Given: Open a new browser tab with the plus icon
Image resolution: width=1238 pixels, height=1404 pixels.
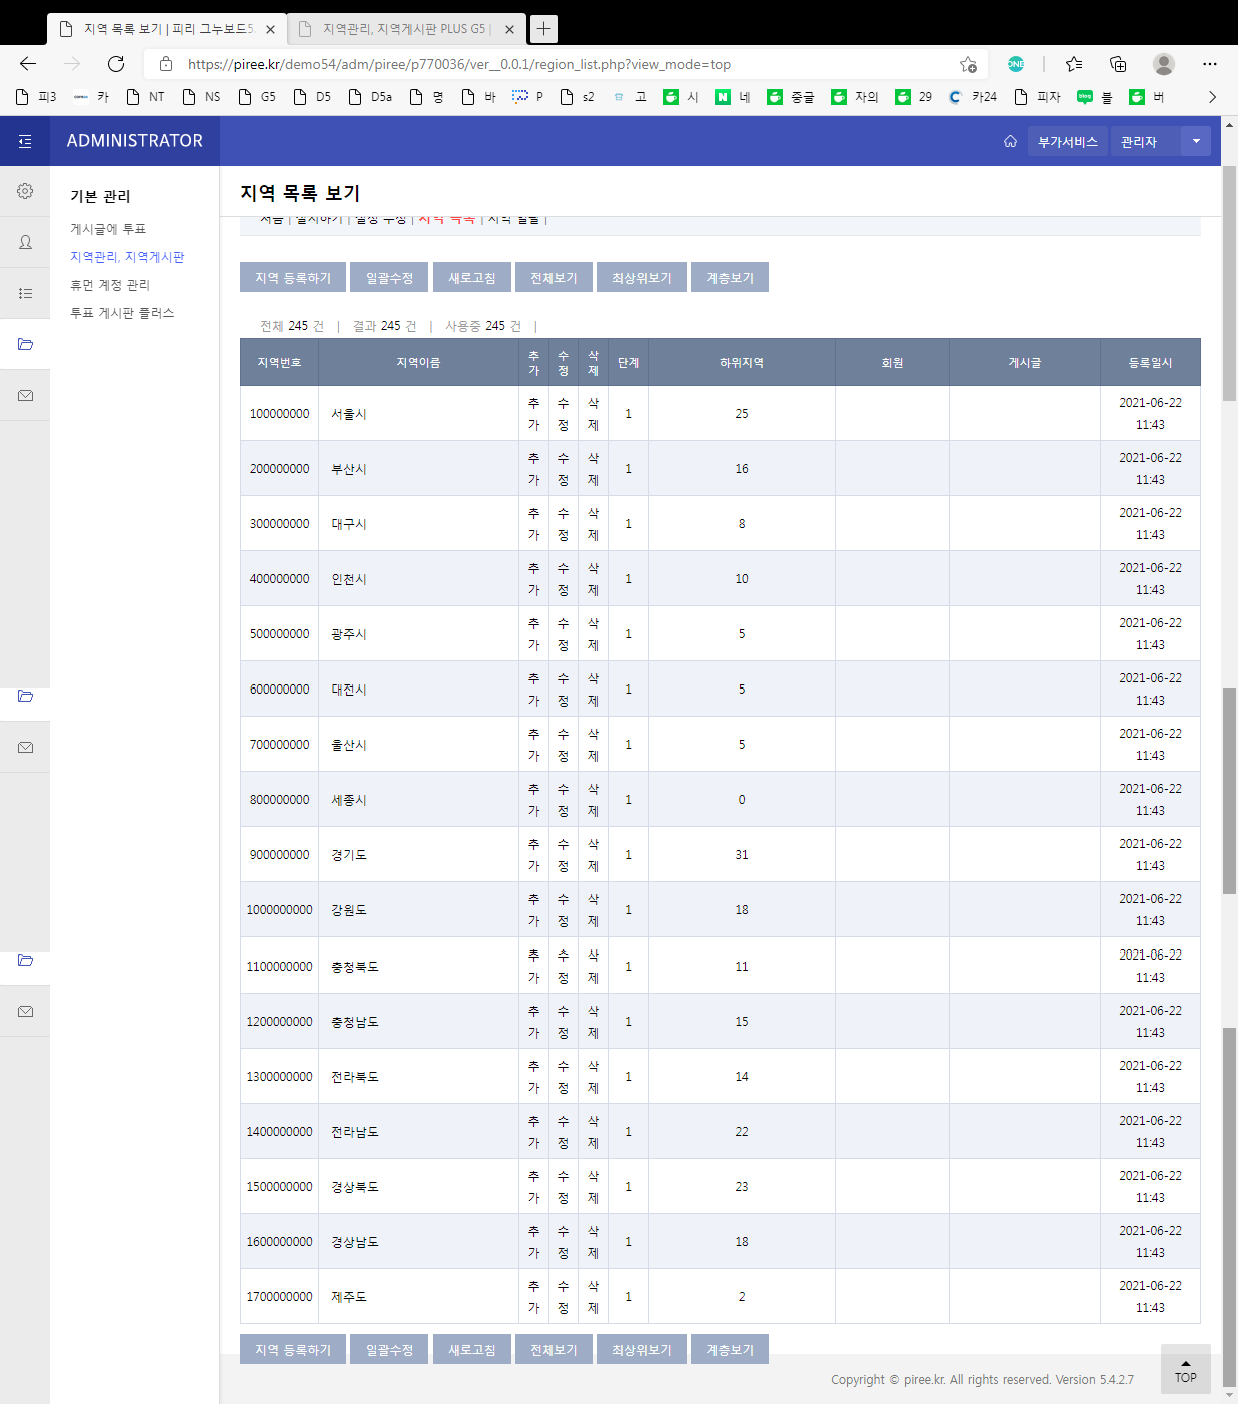Looking at the screenshot, I should (x=543, y=29).
